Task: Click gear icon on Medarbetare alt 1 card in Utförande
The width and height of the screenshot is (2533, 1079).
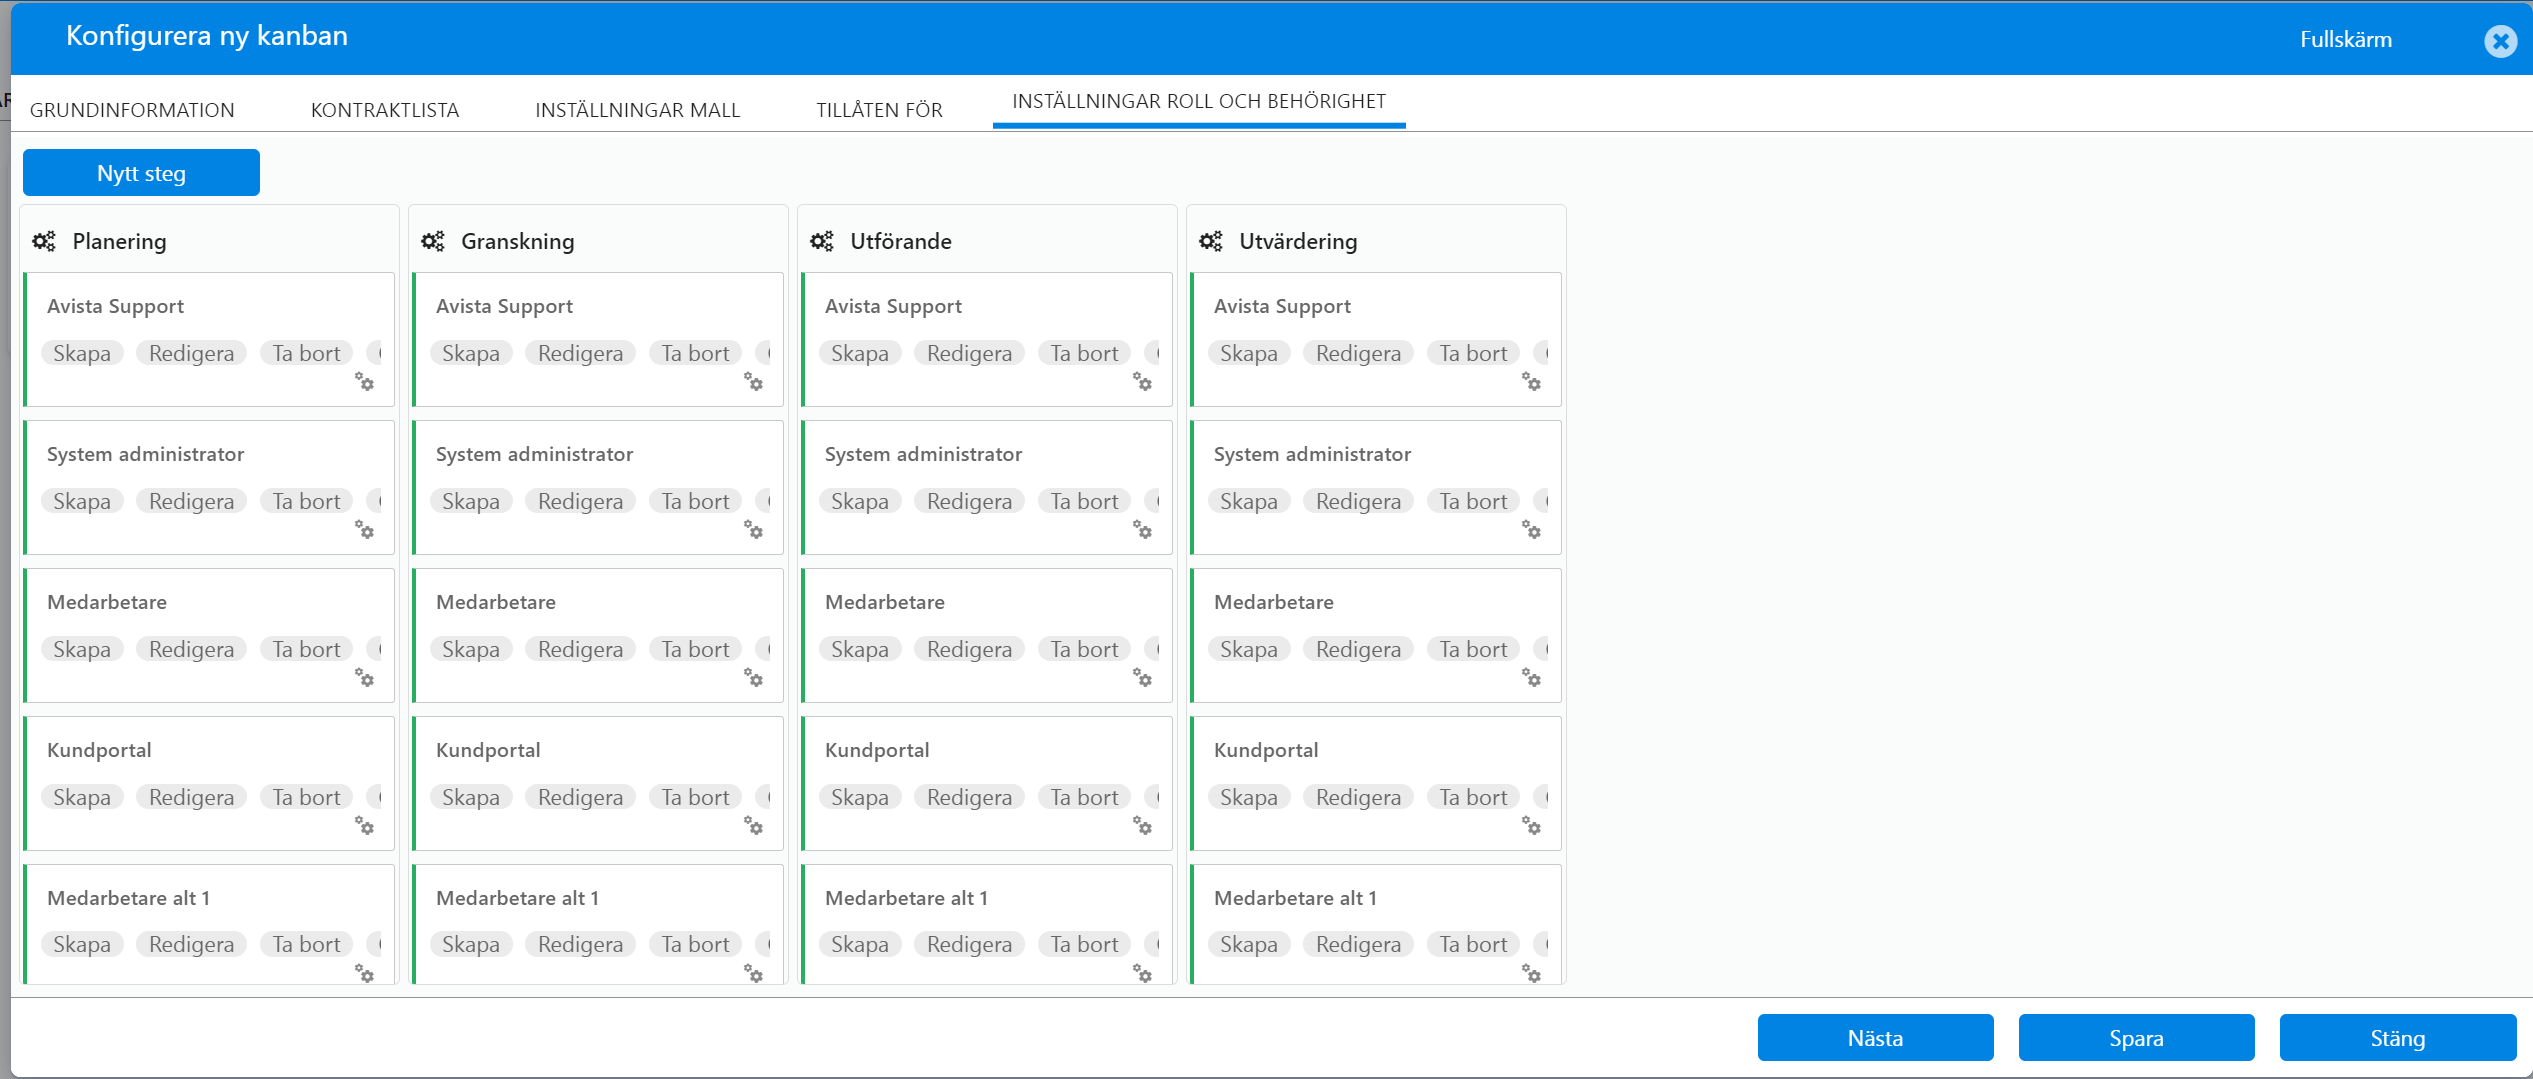Action: 1143,973
